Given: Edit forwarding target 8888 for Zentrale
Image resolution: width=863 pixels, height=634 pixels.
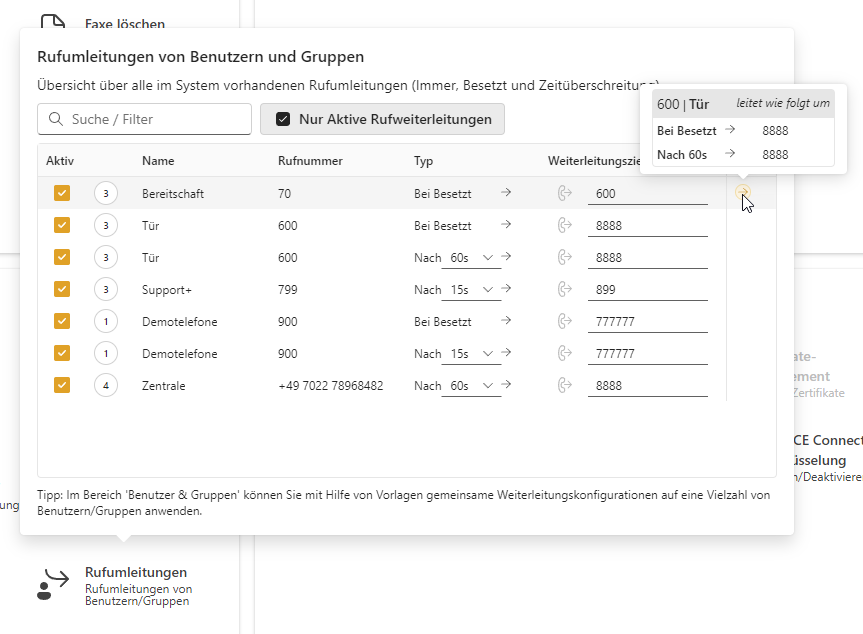Looking at the screenshot, I should click(648, 385).
